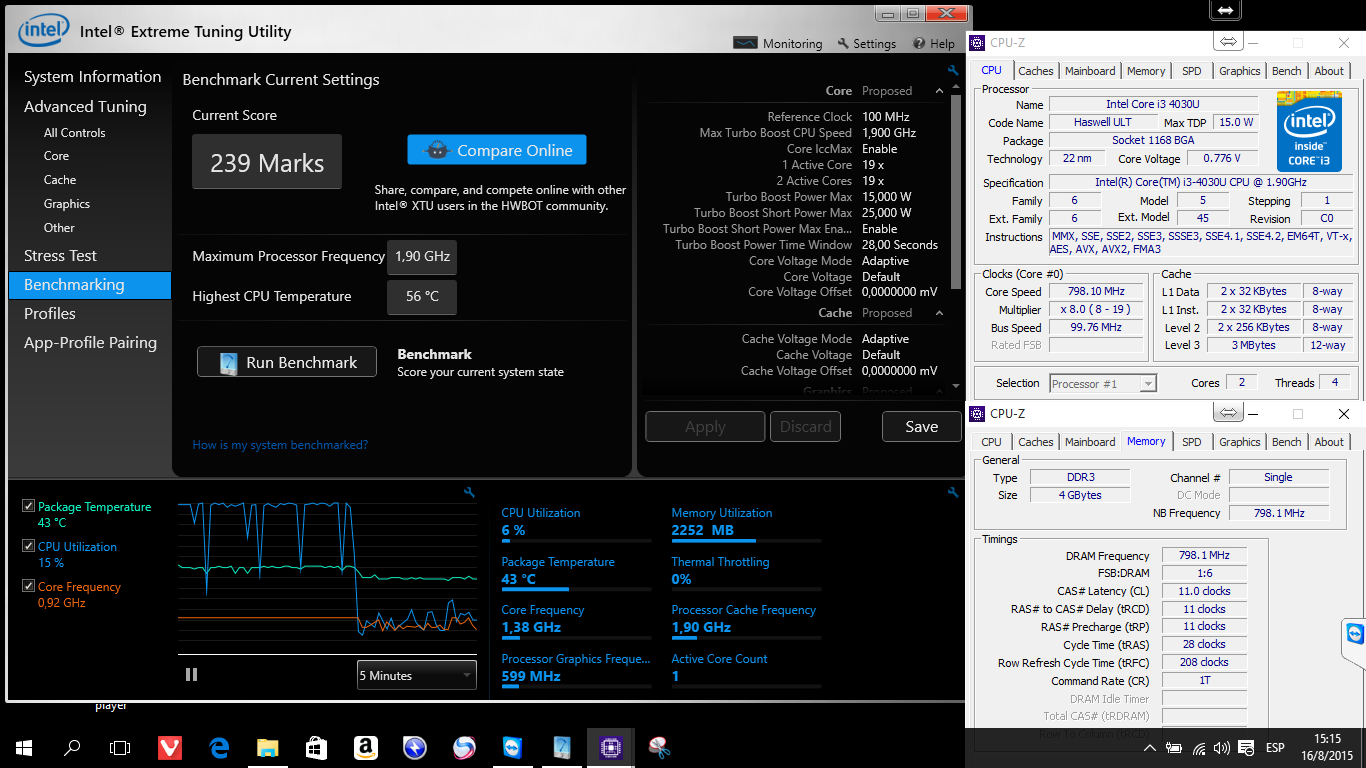The image size is (1366, 768).
Task: Switch to Mainboard tab in CPU-Z Processor window
Action: point(1090,71)
